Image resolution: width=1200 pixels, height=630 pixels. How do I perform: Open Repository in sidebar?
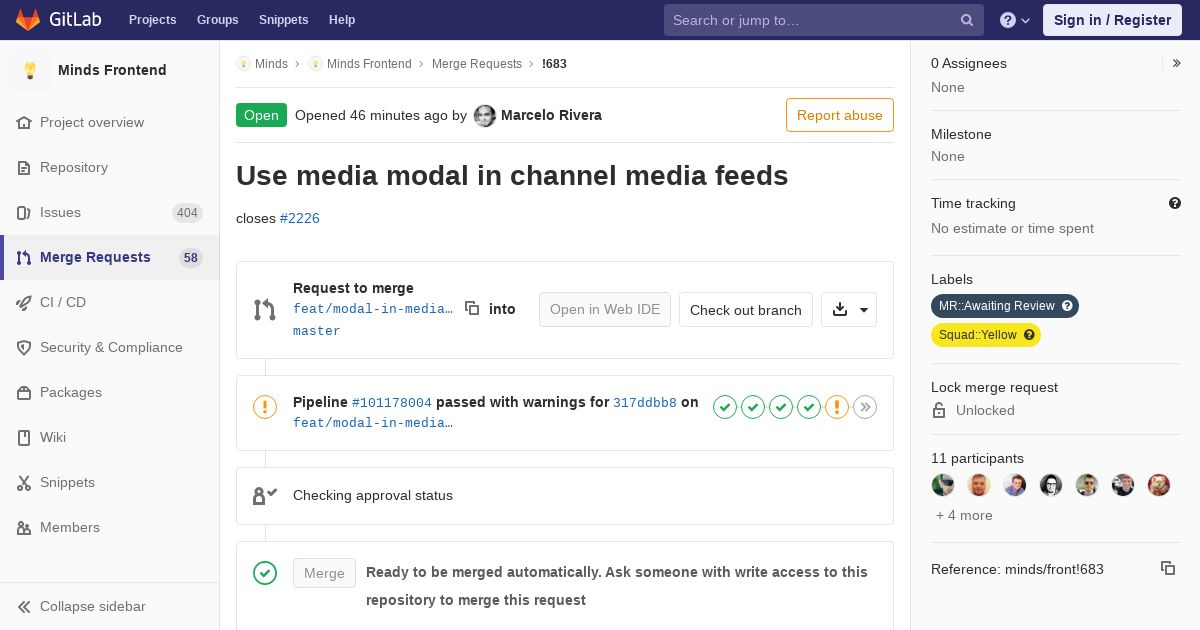[109, 167]
